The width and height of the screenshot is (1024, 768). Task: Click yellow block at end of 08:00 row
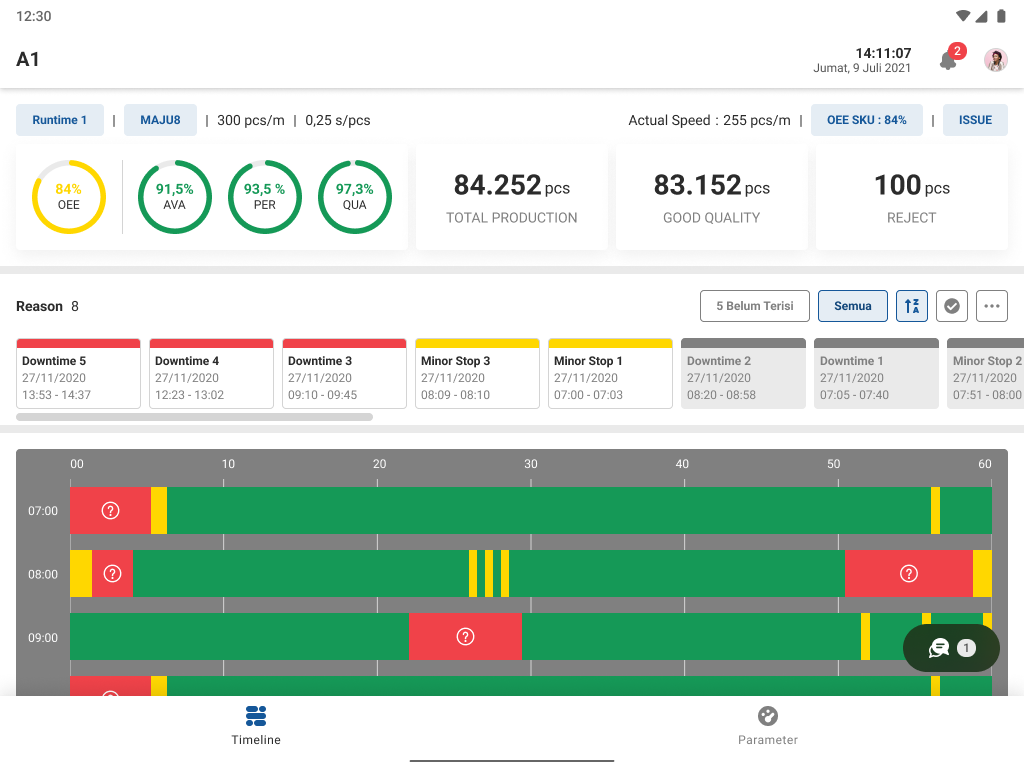[982, 573]
